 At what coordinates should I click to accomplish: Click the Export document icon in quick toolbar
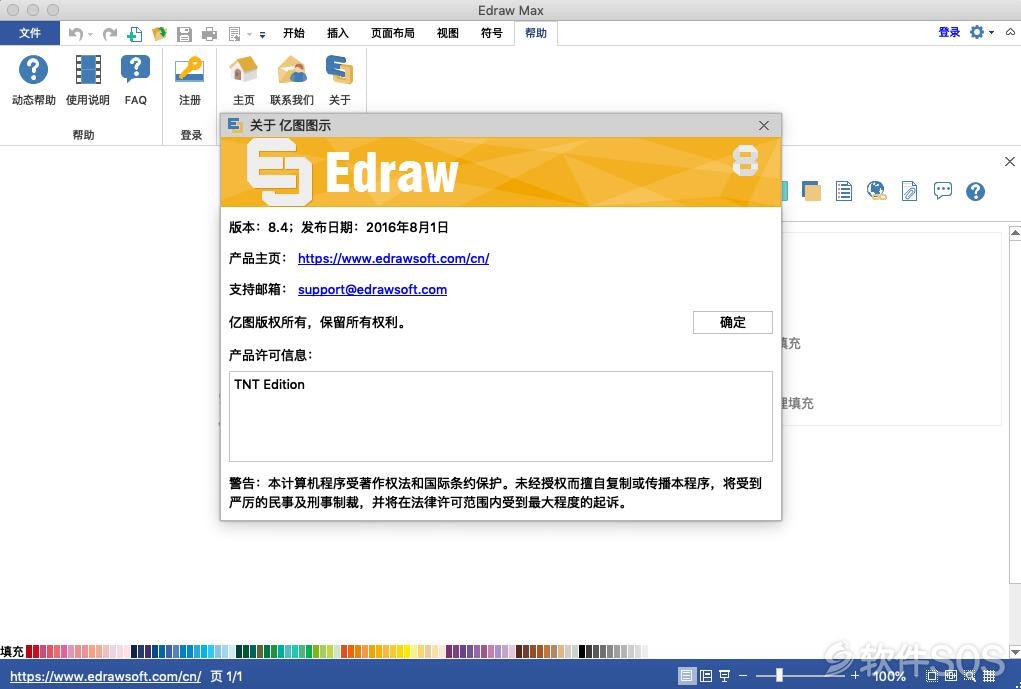point(234,34)
